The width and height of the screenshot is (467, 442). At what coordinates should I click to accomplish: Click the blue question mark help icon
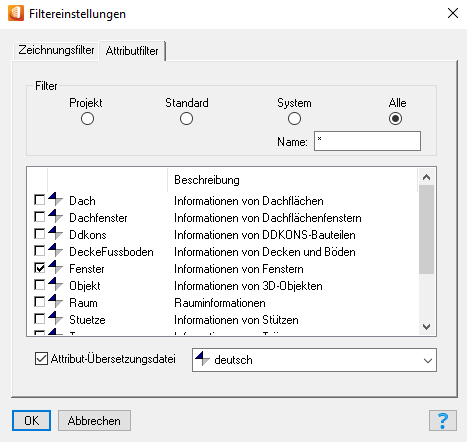point(443,421)
